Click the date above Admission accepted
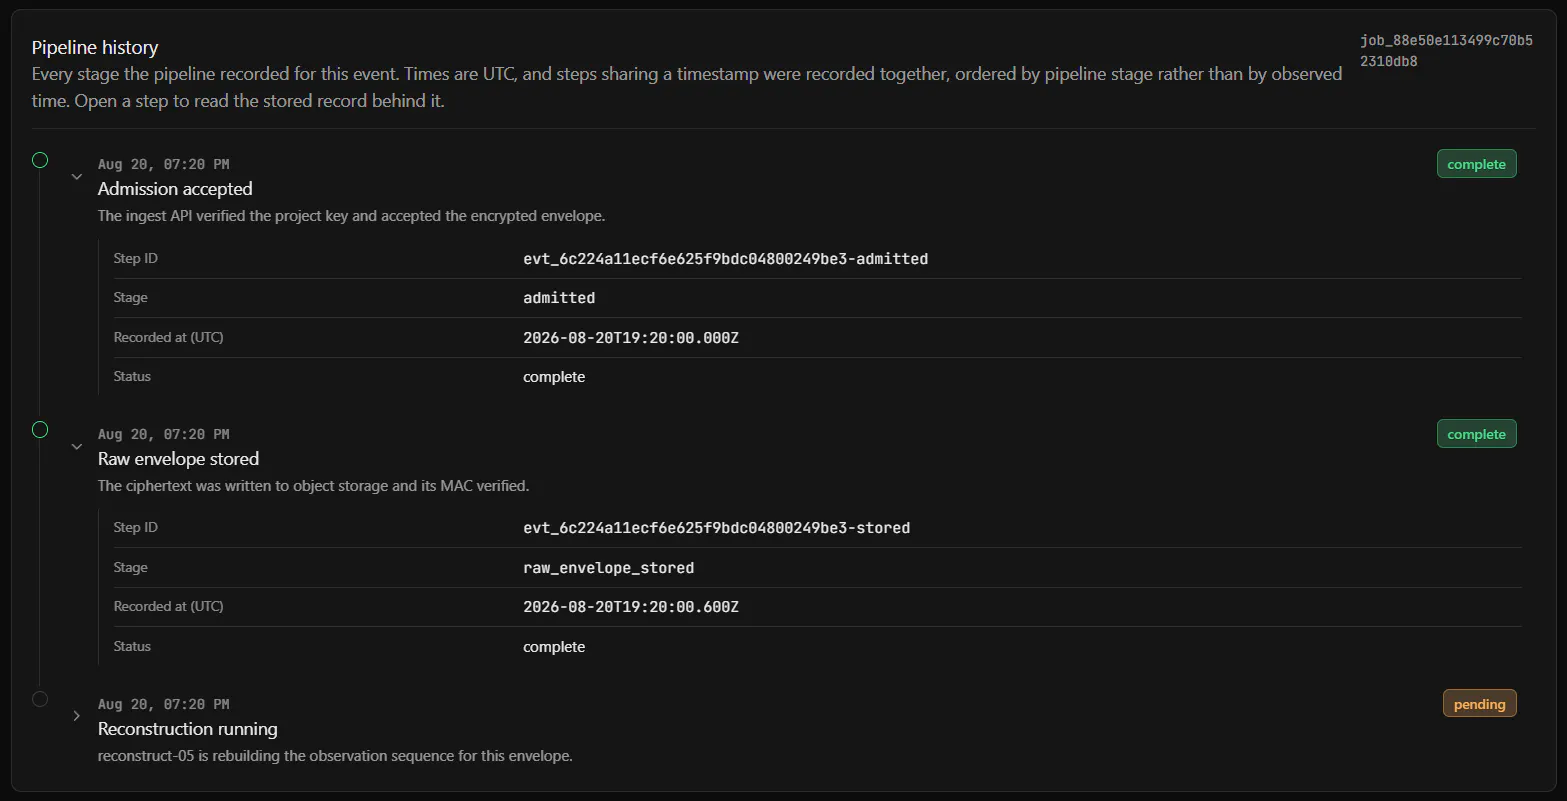Screen dimensions: 1567x801 tap(164, 164)
